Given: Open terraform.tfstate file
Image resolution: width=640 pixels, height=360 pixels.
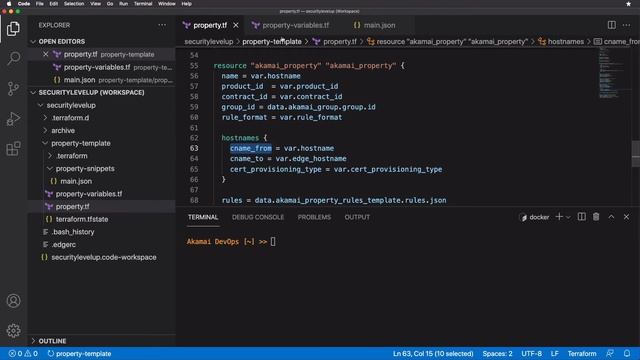Looking at the screenshot, I should tap(101, 219).
